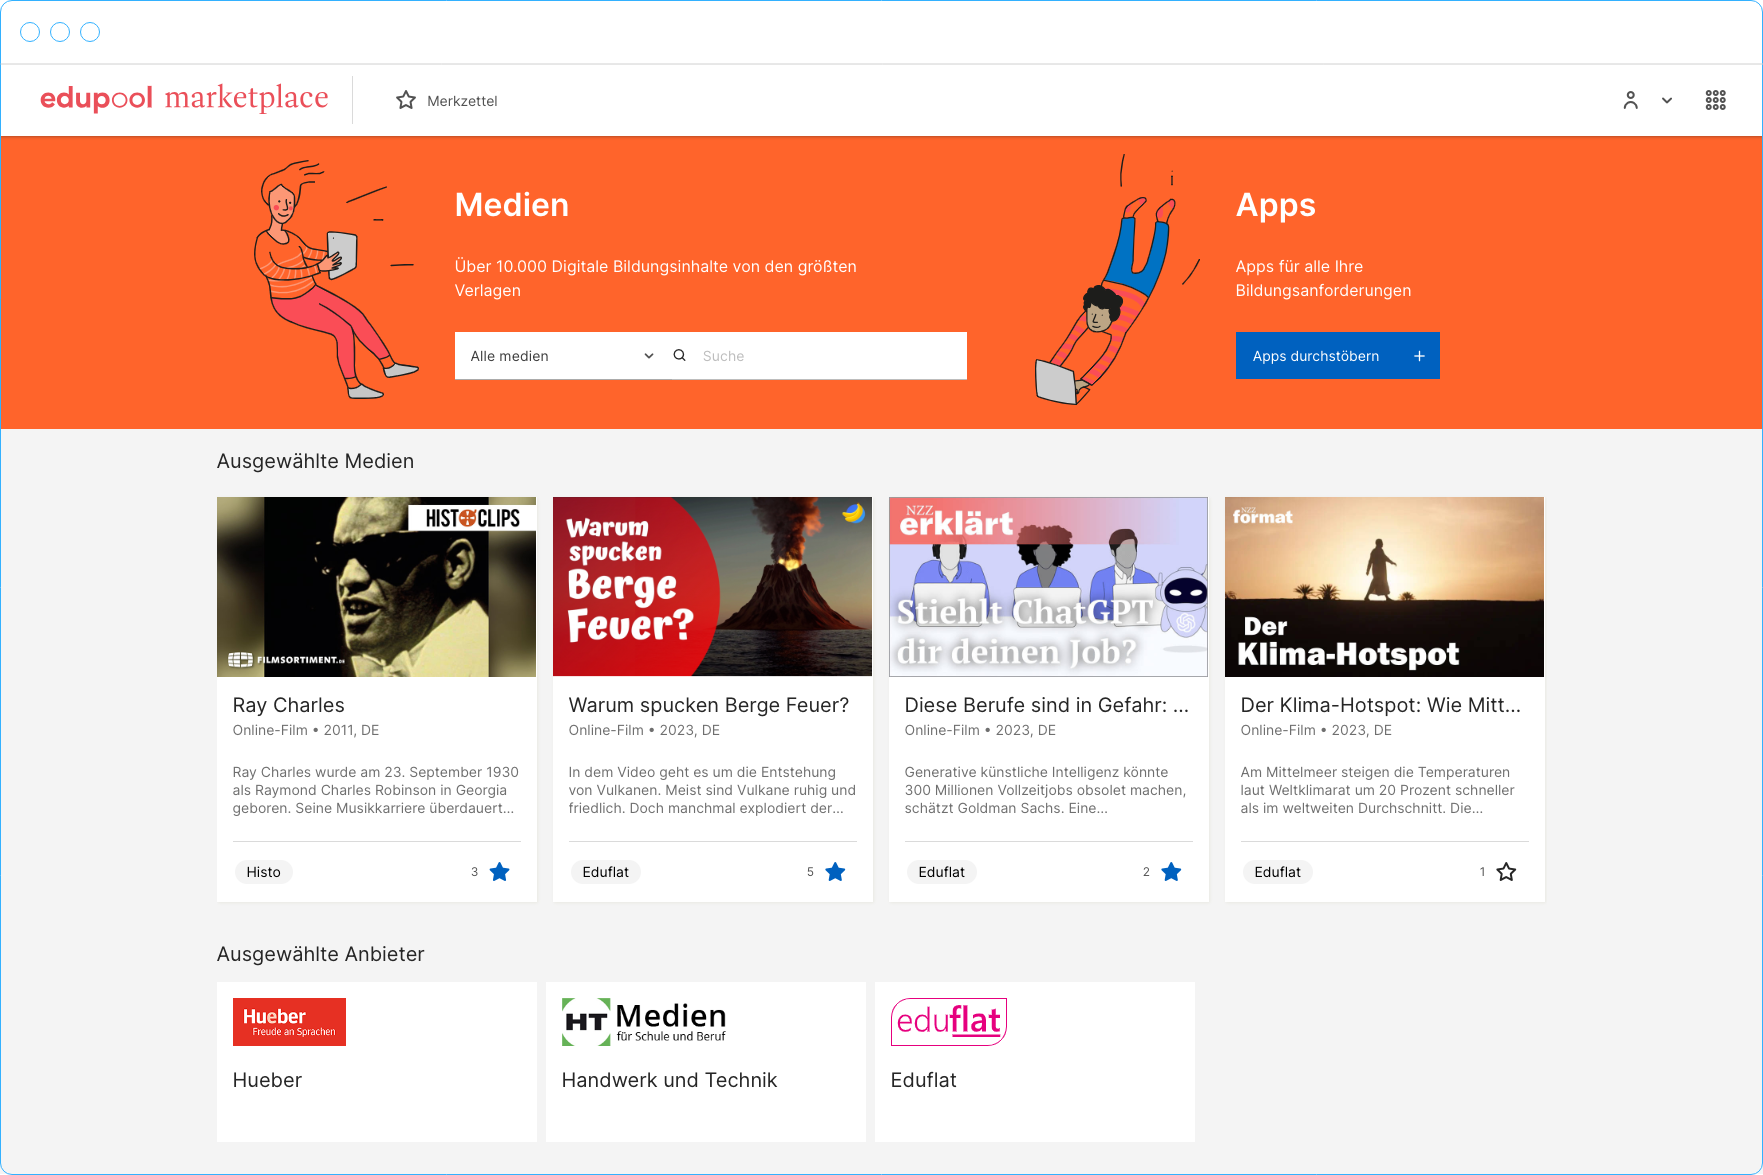Image resolution: width=1763 pixels, height=1175 pixels.
Task: Click the Histo provider tag
Action: point(264,872)
